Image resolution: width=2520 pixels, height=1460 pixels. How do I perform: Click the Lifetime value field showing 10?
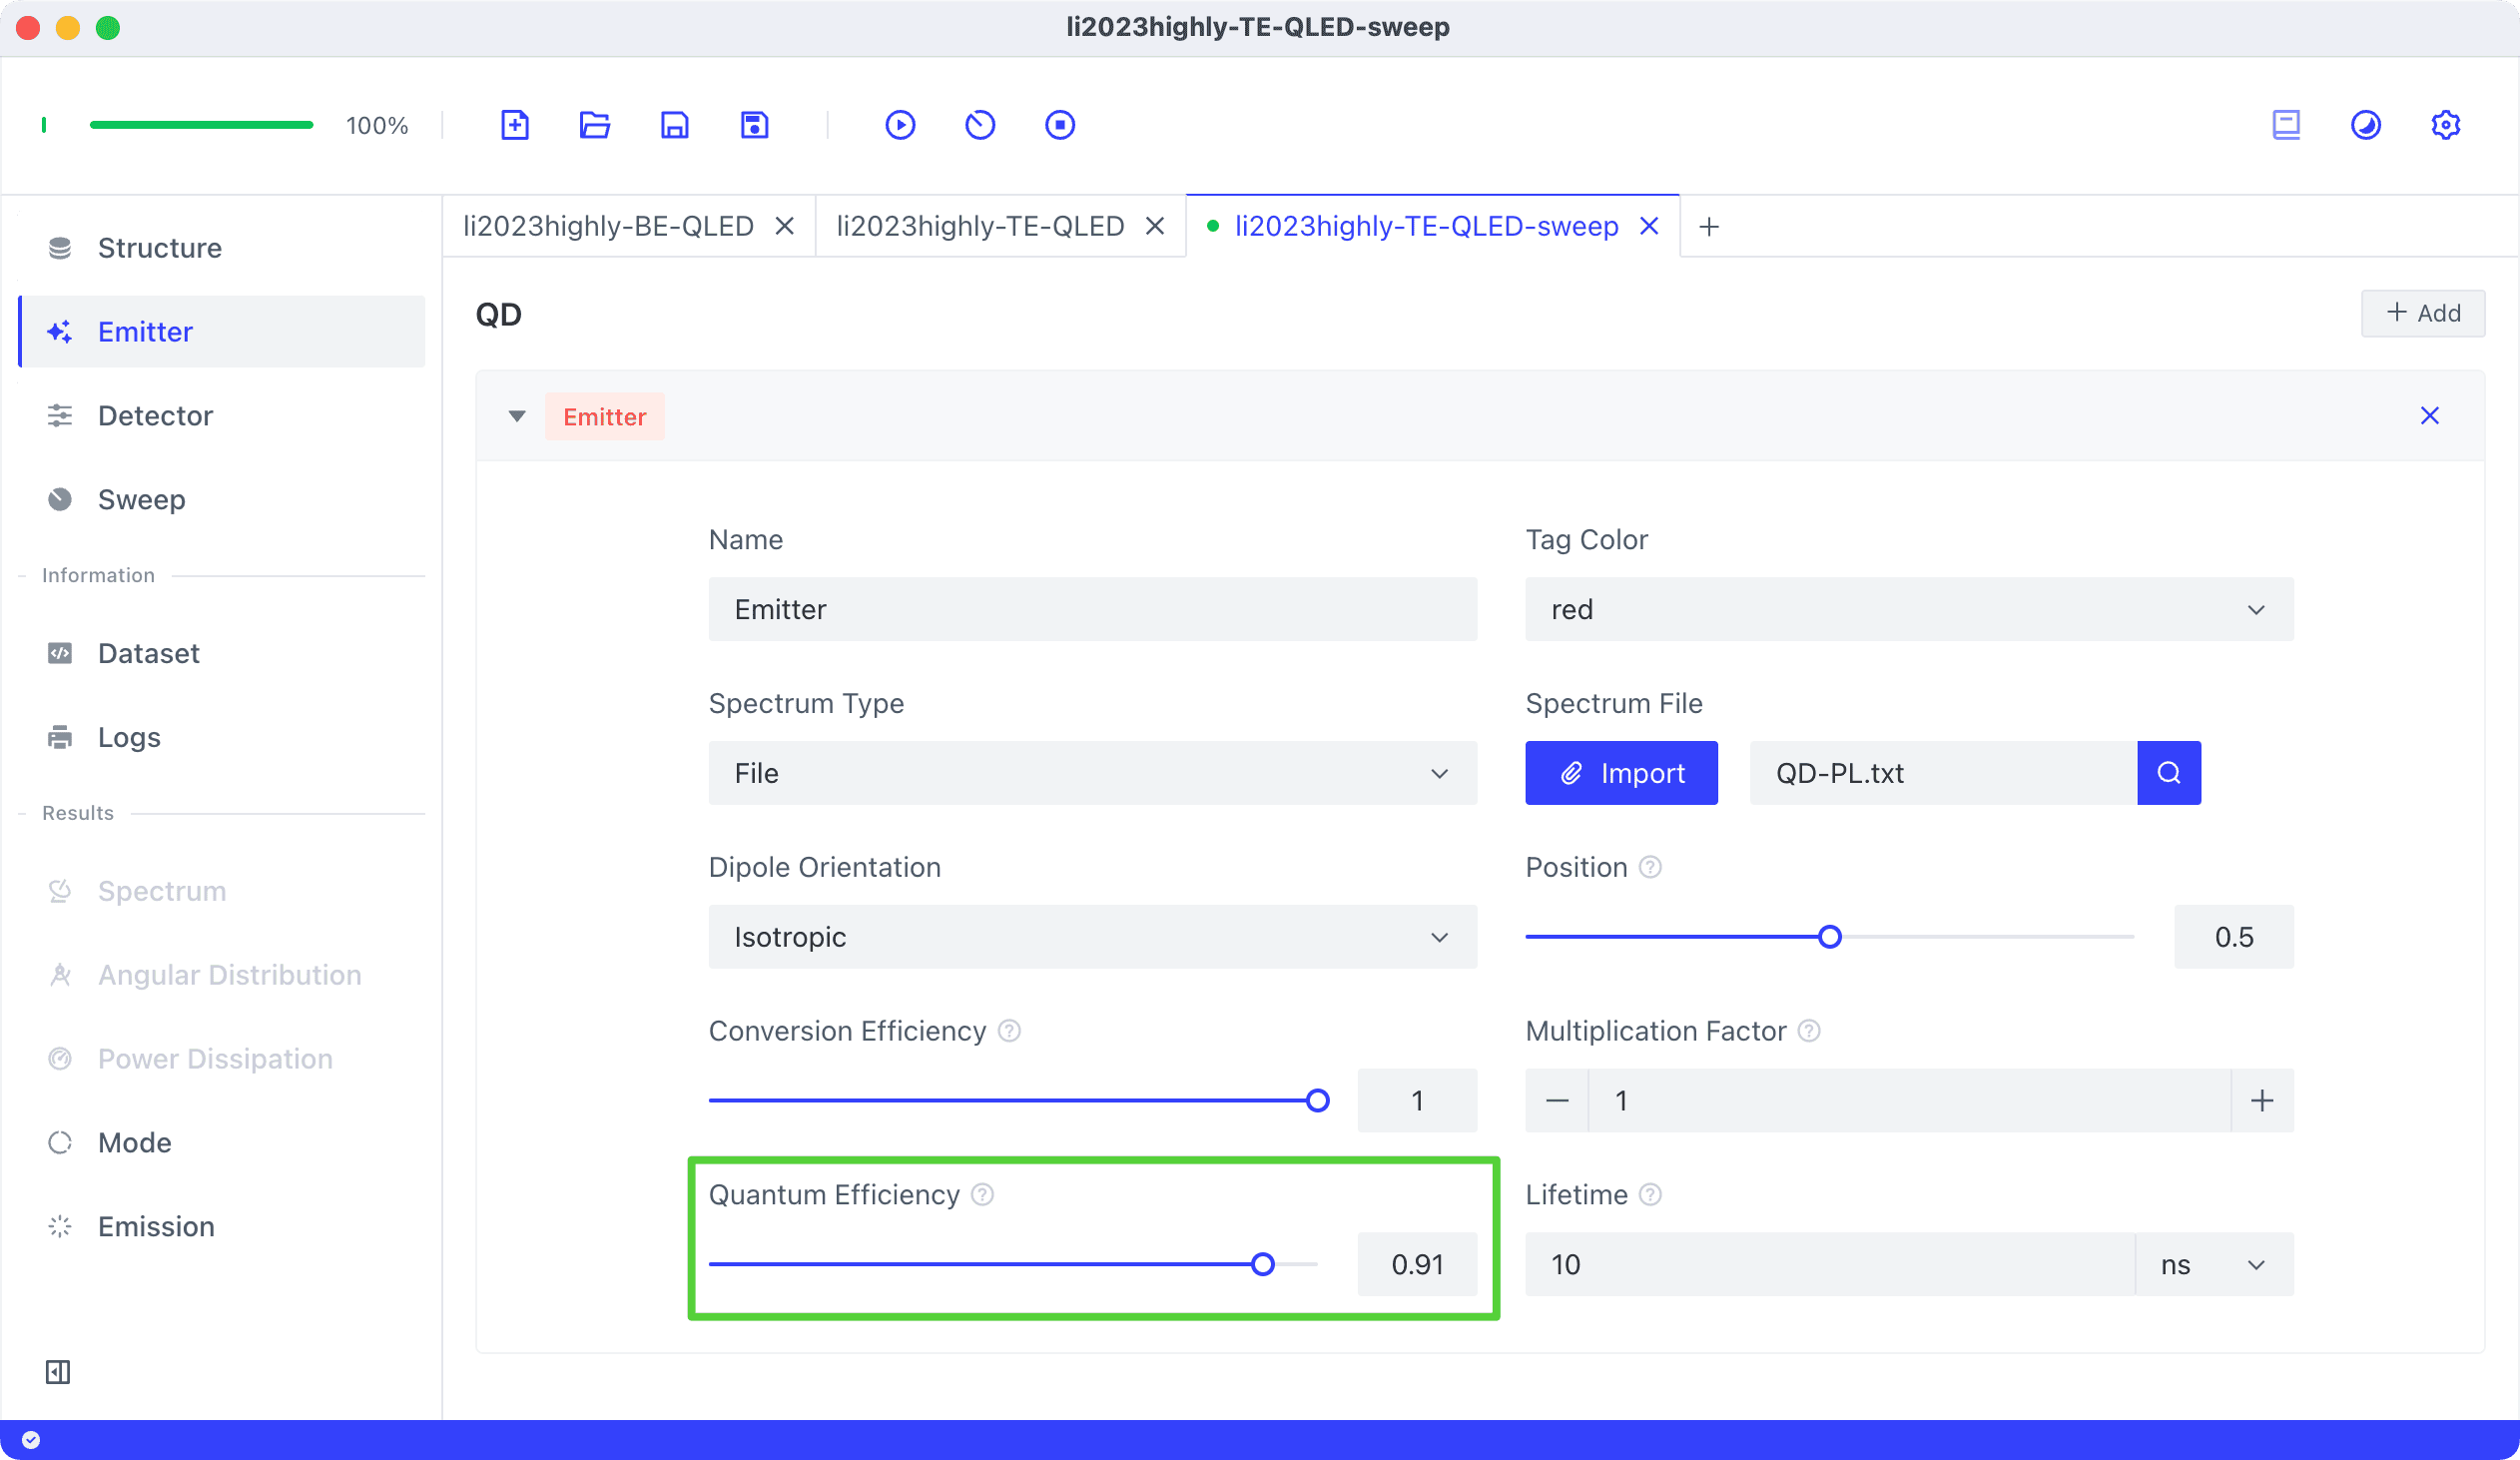pos(1830,1265)
